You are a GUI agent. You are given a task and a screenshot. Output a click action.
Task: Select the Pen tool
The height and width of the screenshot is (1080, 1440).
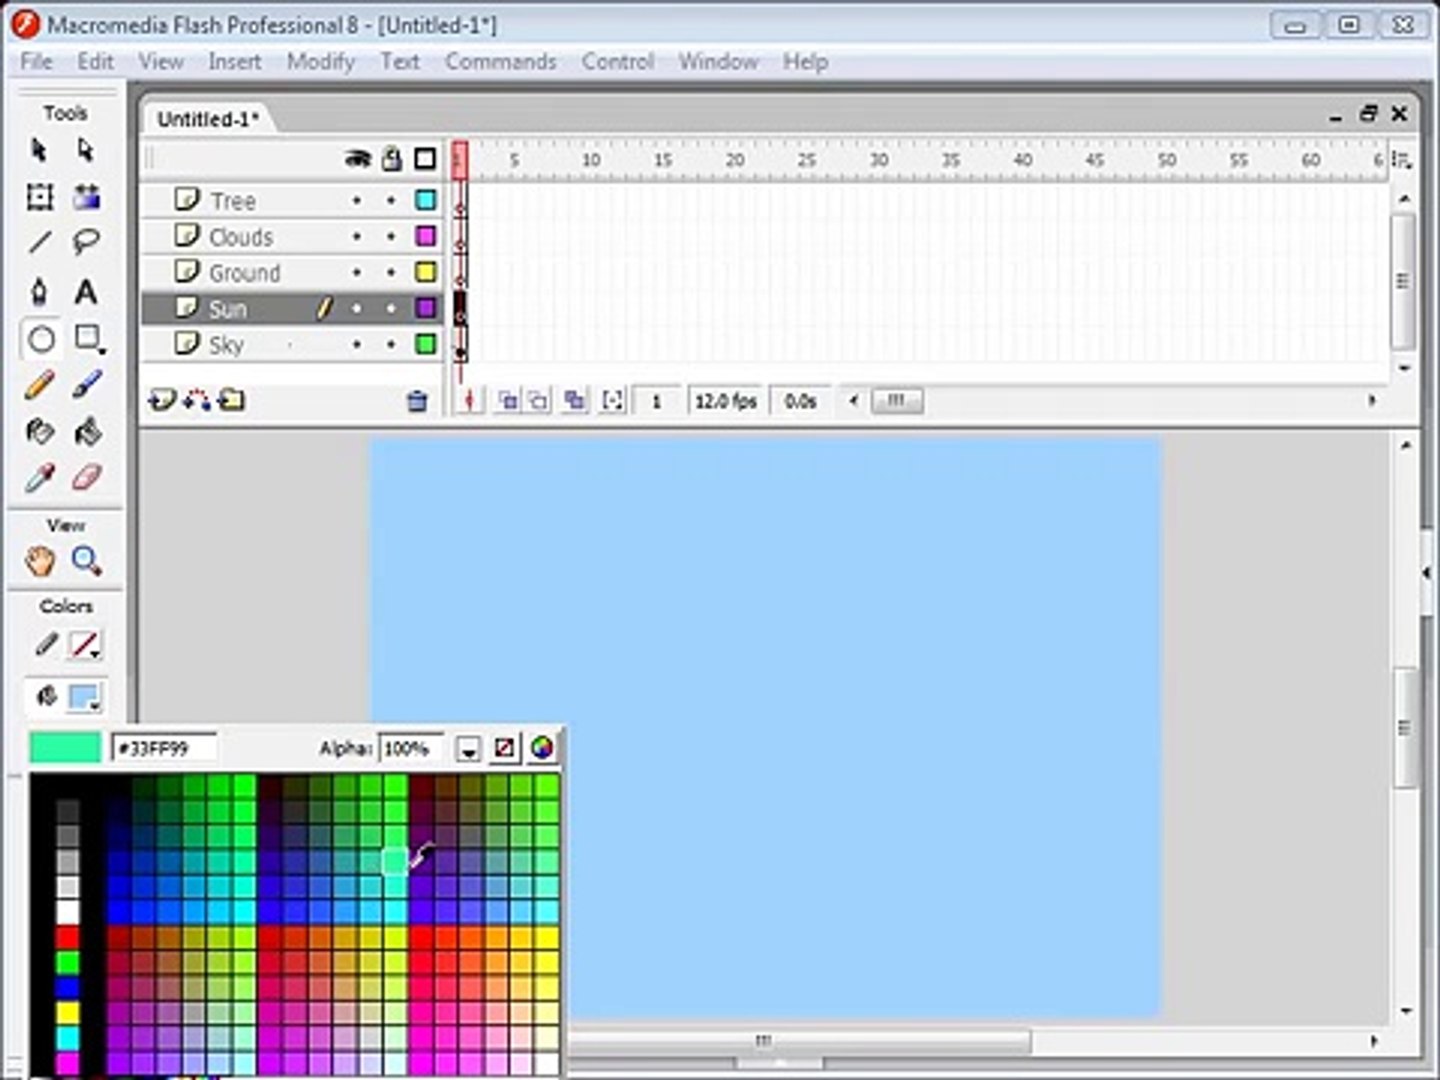40,291
